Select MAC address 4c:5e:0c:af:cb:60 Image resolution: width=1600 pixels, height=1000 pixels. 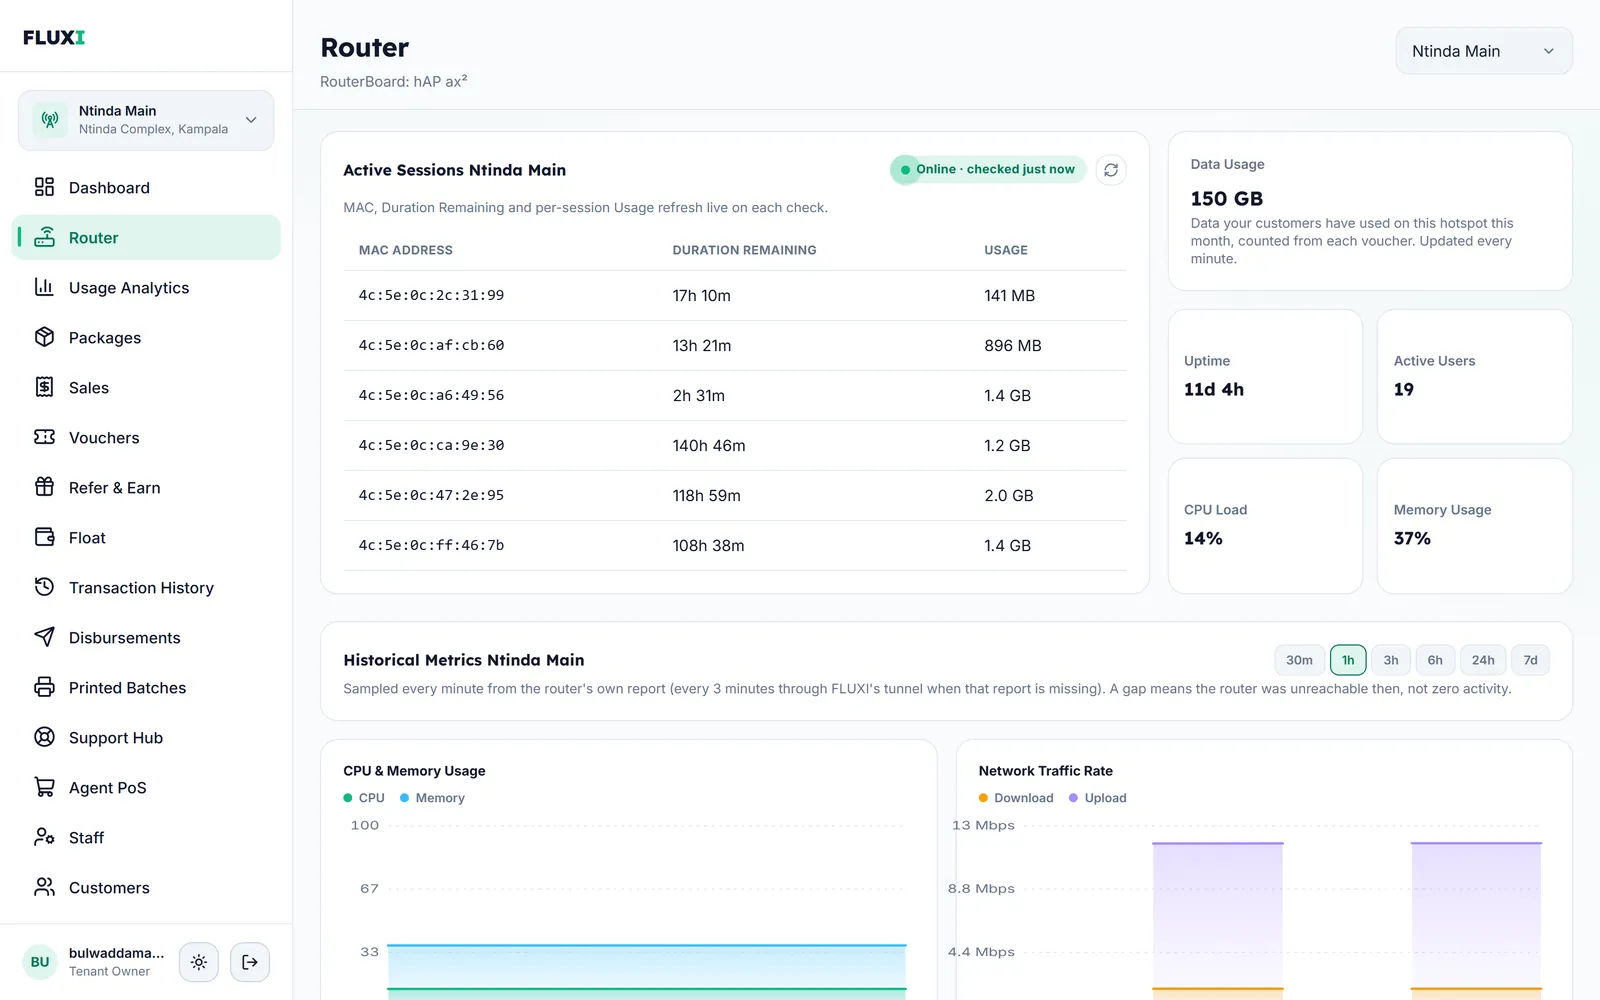(431, 345)
